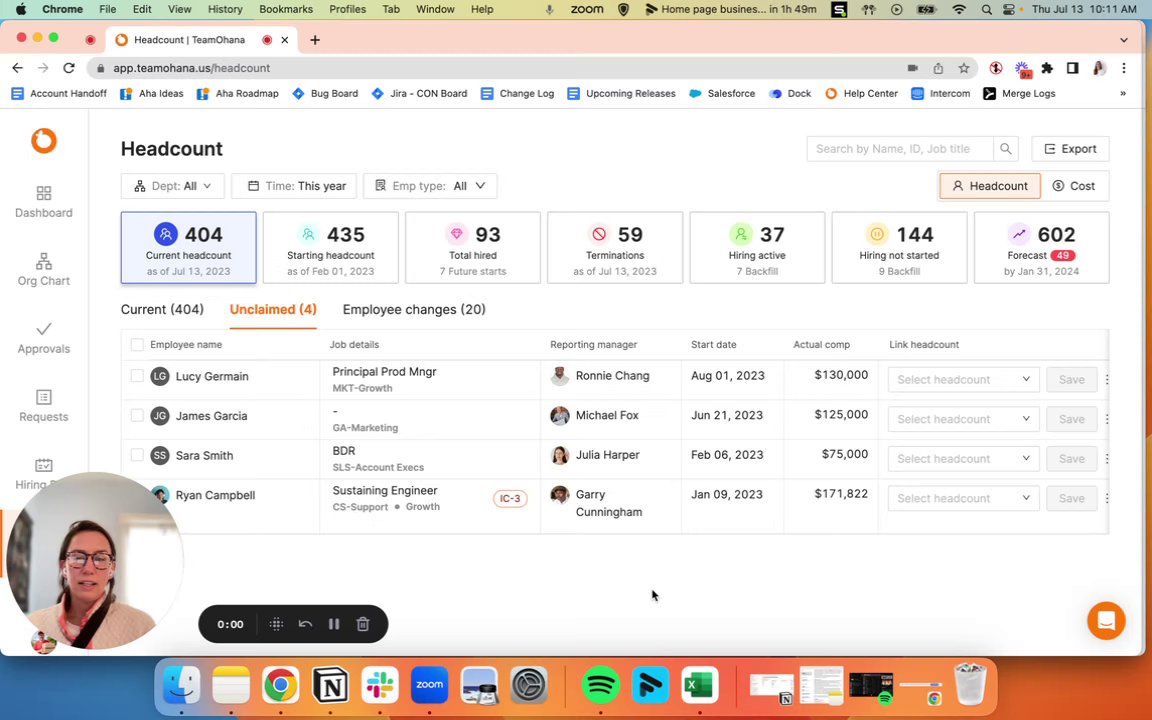Open the Bug Board bookmark
Screen dimensions: 1152x720
coord(325,93)
